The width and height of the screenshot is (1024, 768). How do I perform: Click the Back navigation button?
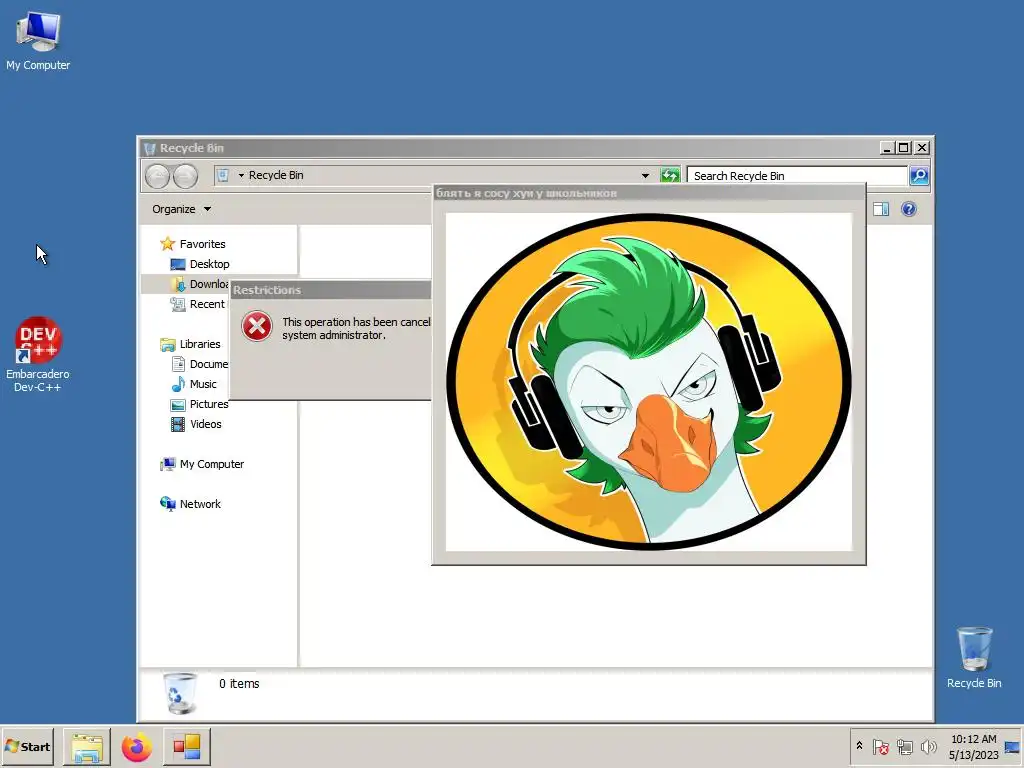[157, 176]
